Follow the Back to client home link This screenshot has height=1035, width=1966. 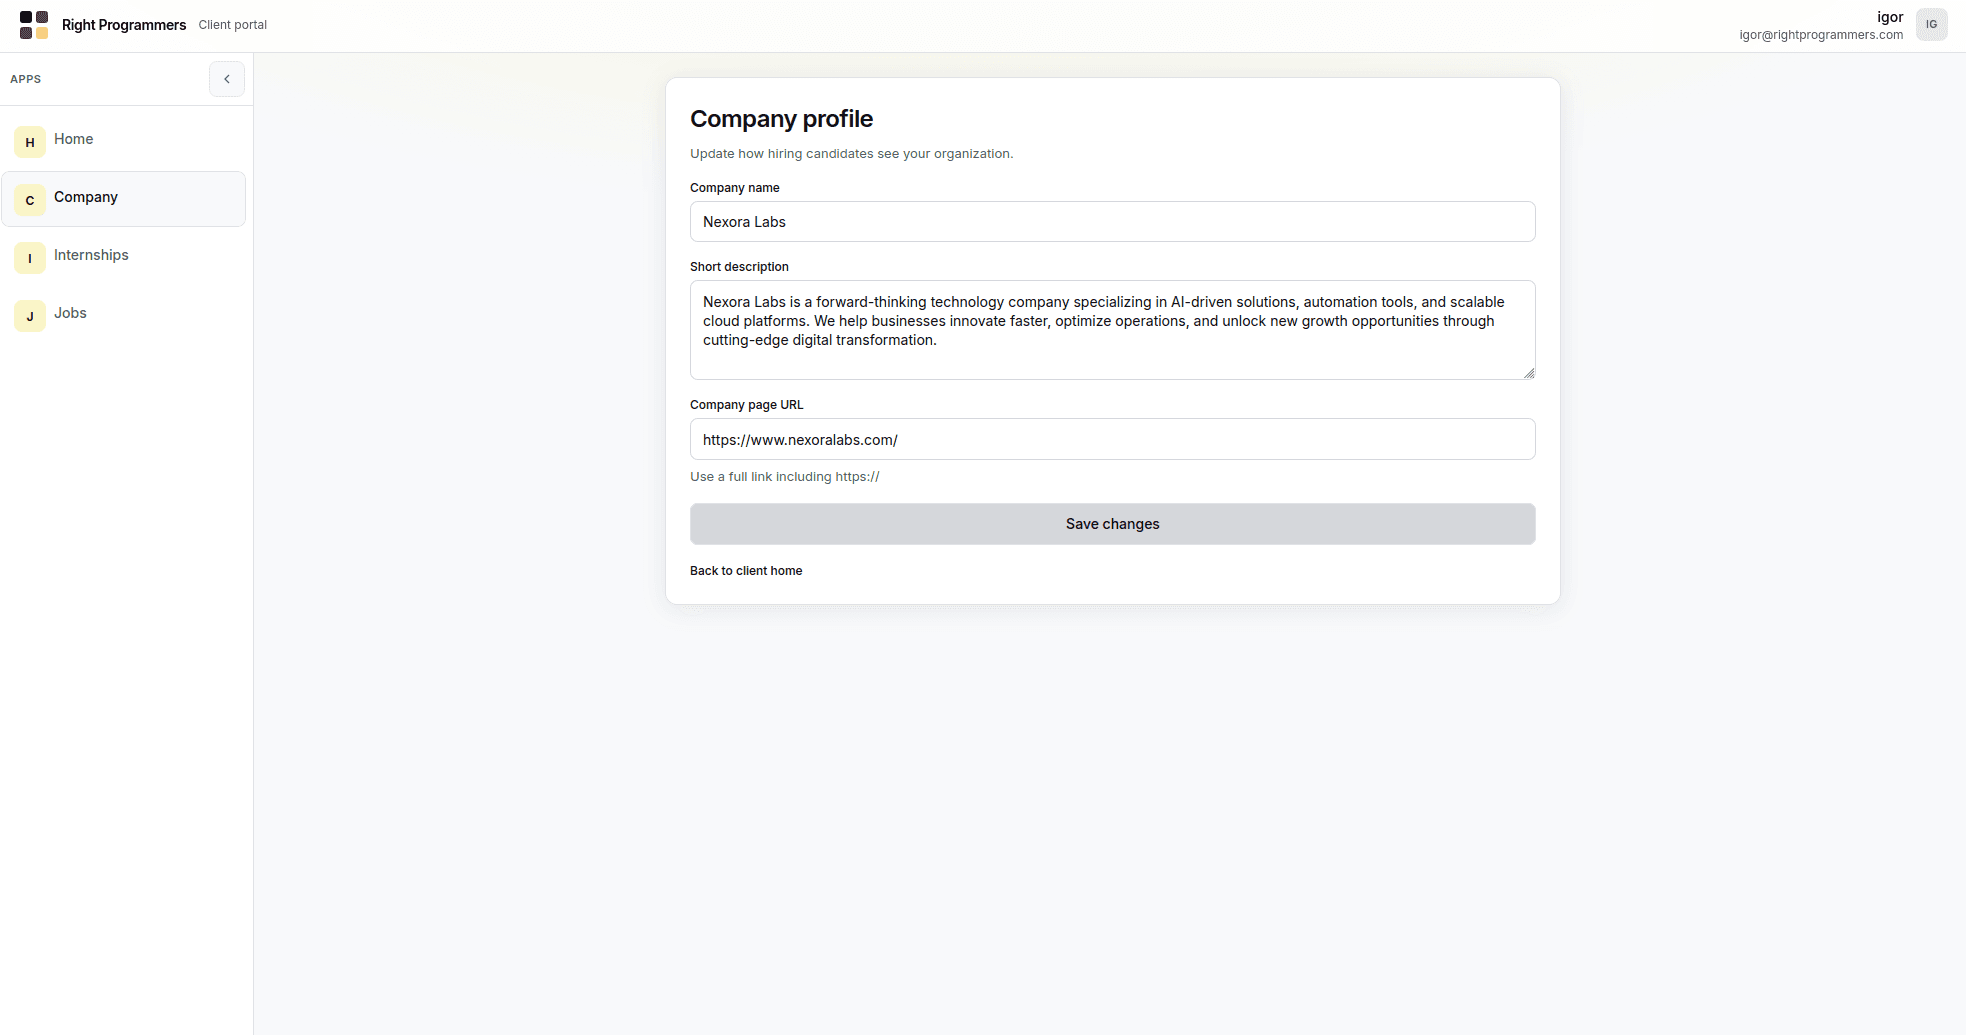coord(746,570)
